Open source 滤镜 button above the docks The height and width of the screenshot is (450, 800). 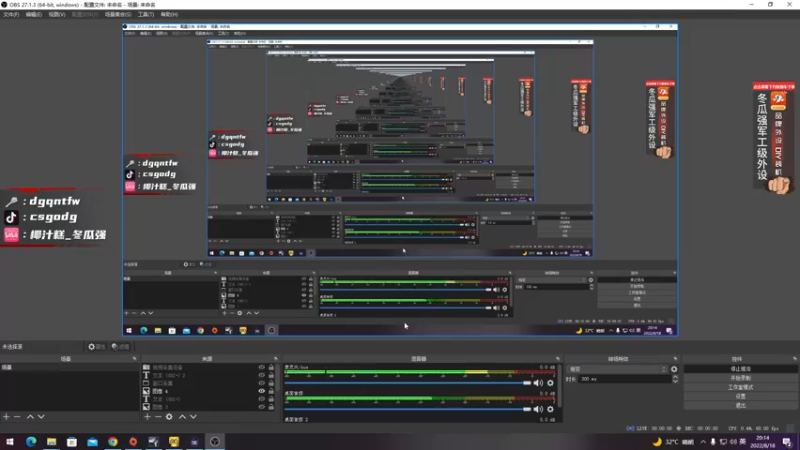pyautogui.click(x=120, y=347)
